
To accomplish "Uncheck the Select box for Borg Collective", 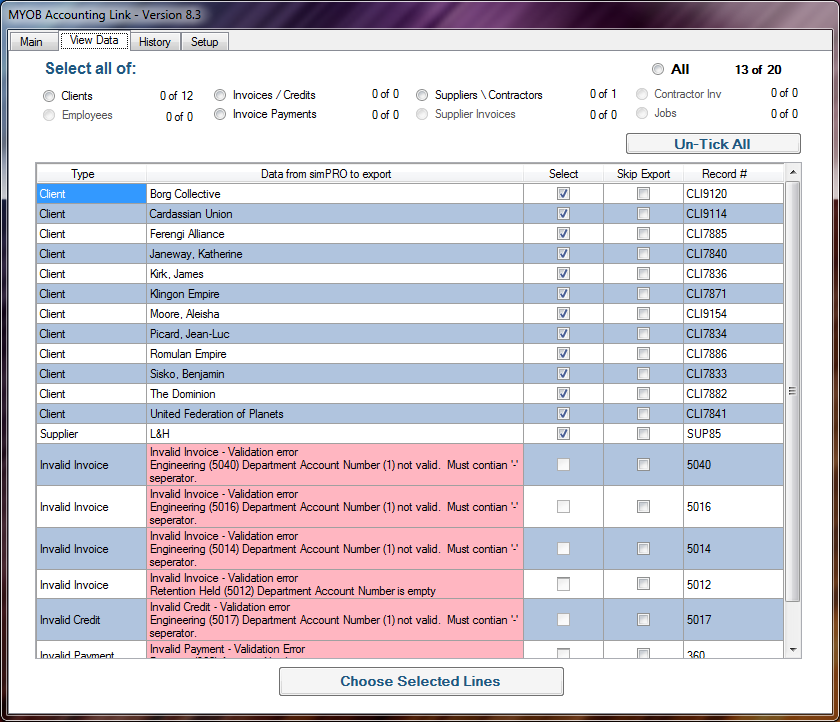I will coord(563,193).
